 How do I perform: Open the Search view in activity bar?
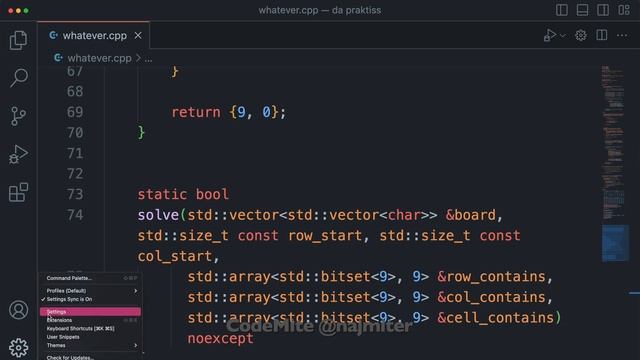coord(18,77)
